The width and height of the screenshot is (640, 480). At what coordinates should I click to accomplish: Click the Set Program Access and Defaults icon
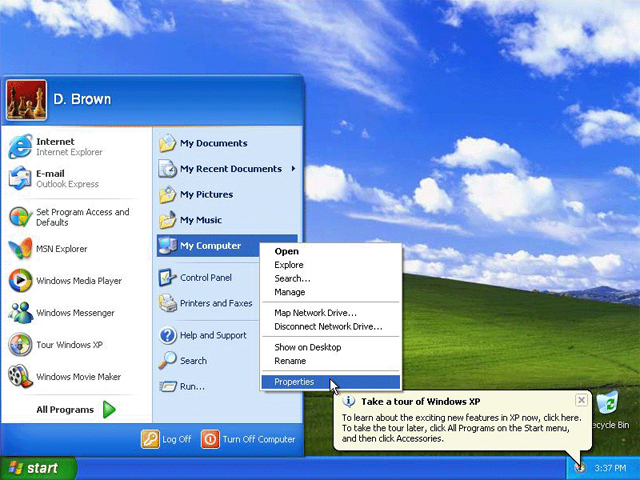pyautogui.click(x=20, y=217)
